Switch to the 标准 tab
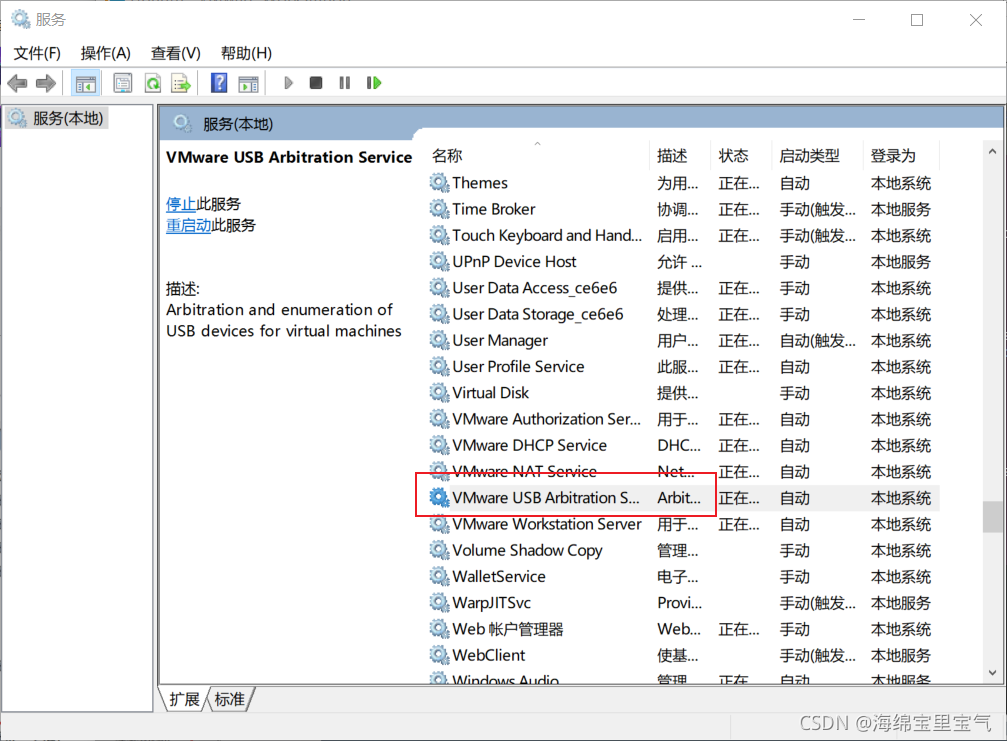 [x=230, y=699]
